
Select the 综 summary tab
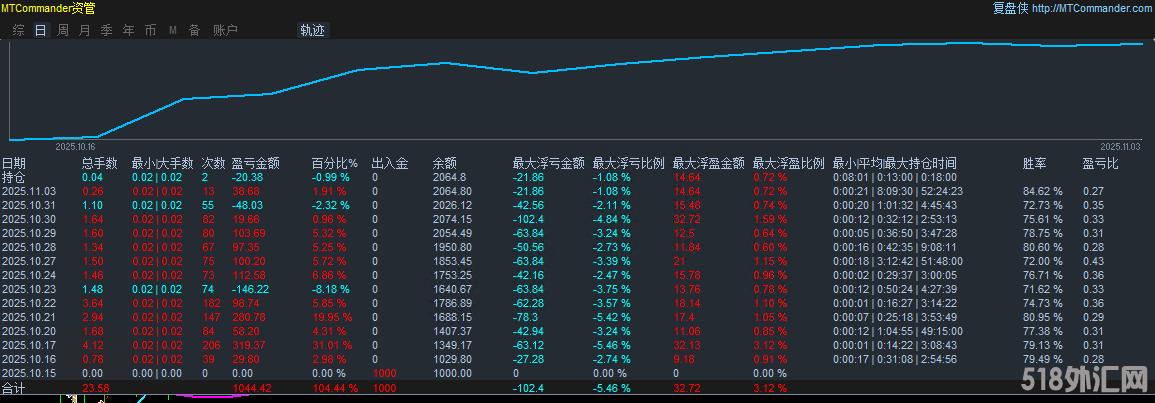click(18, 30)
